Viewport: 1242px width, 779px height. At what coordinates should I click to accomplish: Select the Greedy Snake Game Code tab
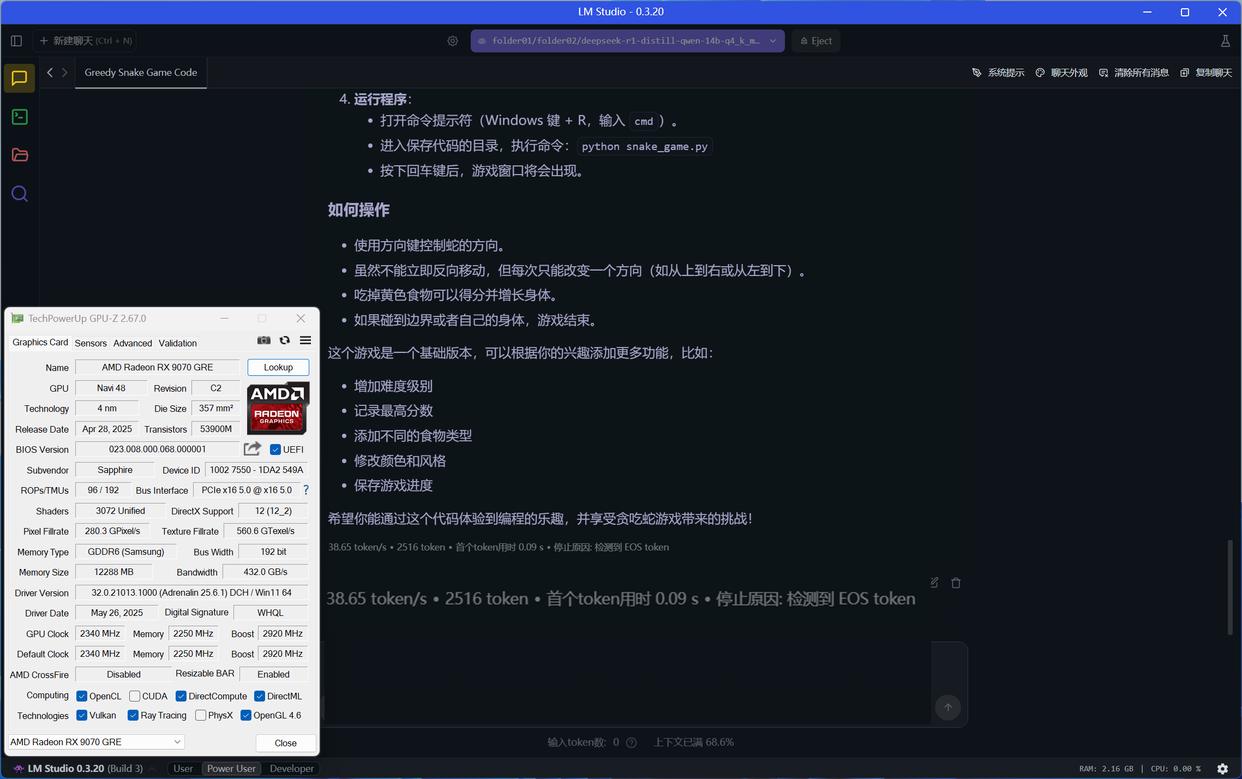[141, 72]
